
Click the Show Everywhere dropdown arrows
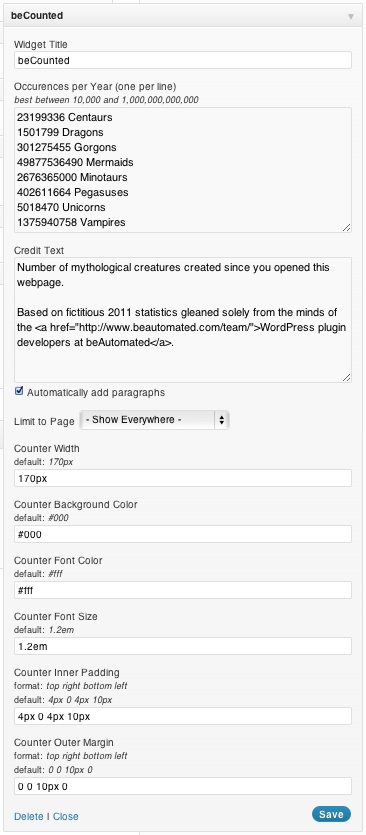[222, 420]
